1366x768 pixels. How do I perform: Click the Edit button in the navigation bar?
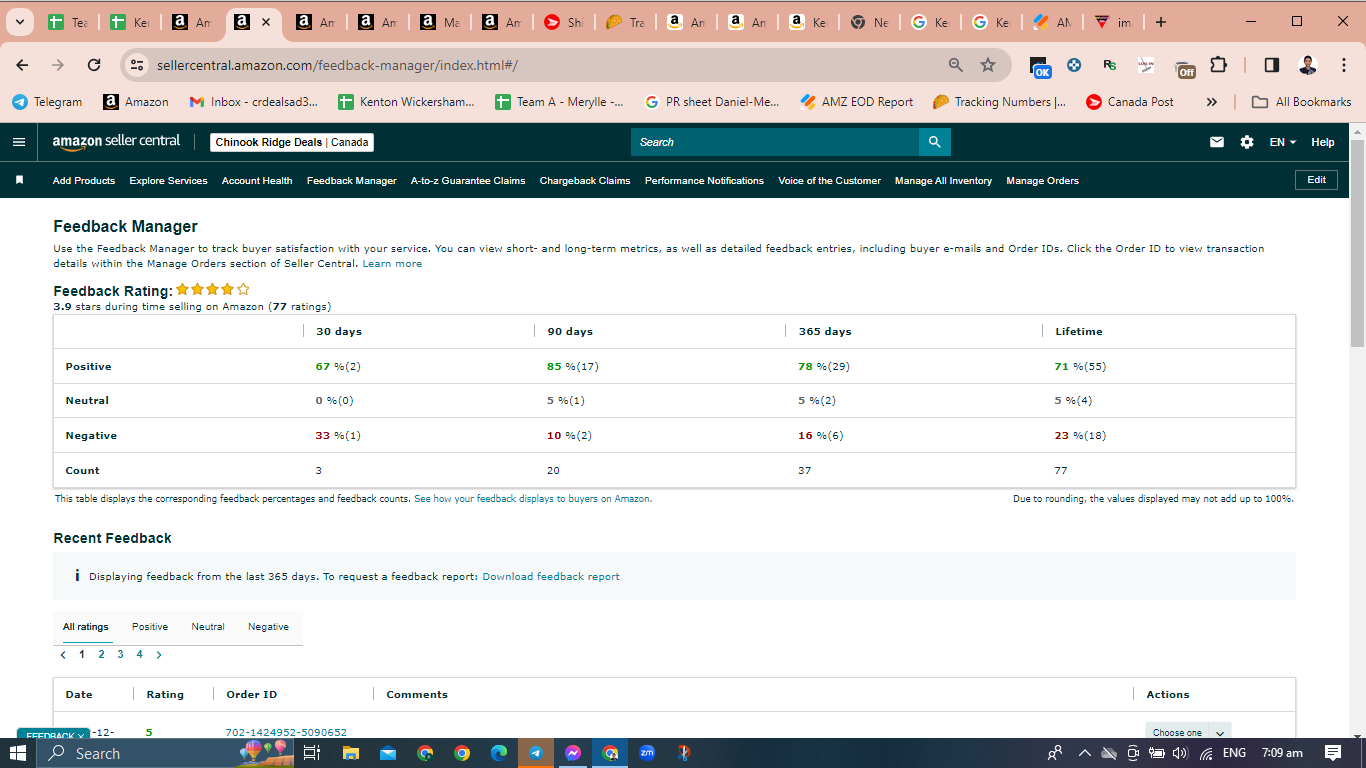(x=1316, y=180)
